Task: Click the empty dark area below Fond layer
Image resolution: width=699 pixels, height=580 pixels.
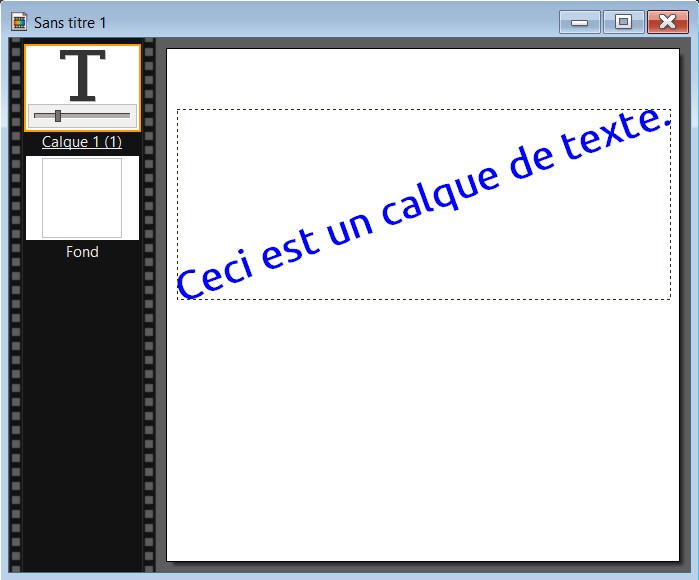Action: (82, 420)
